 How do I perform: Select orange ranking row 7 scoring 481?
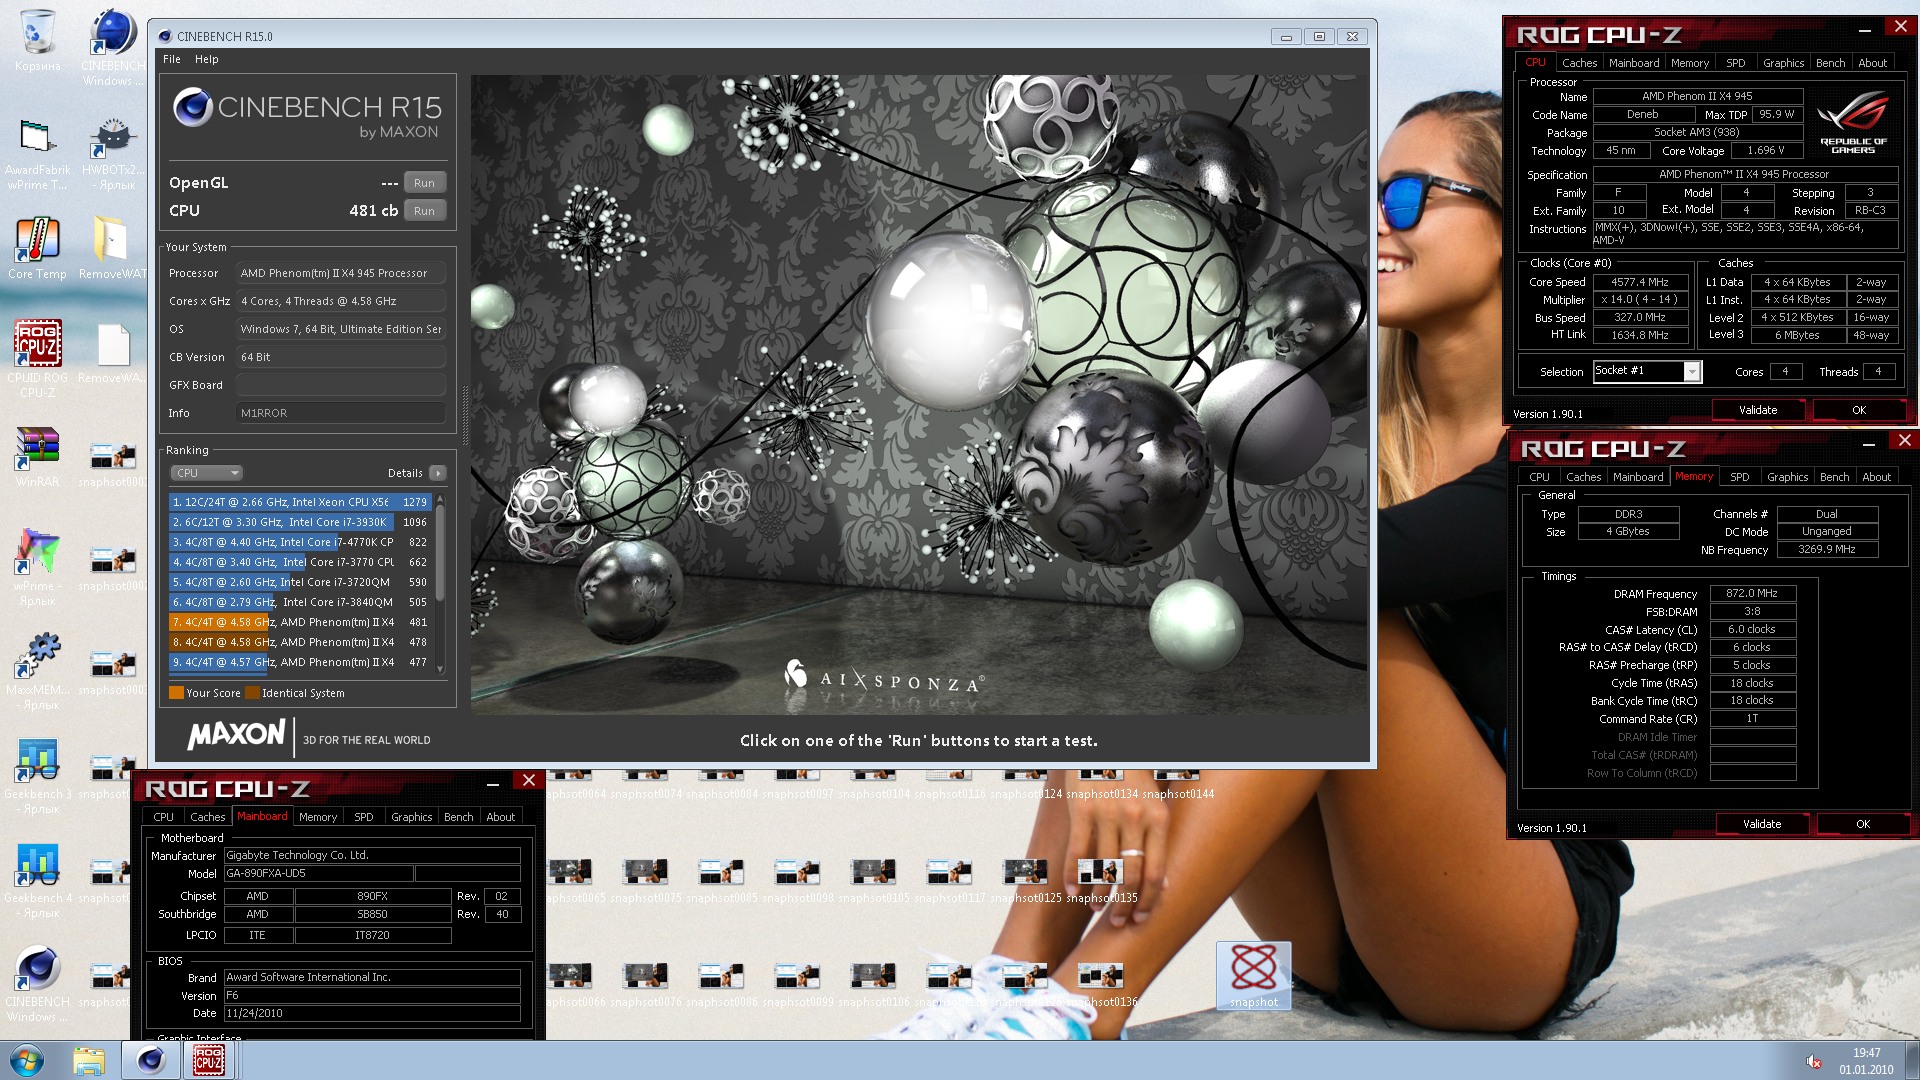point(299,622)
